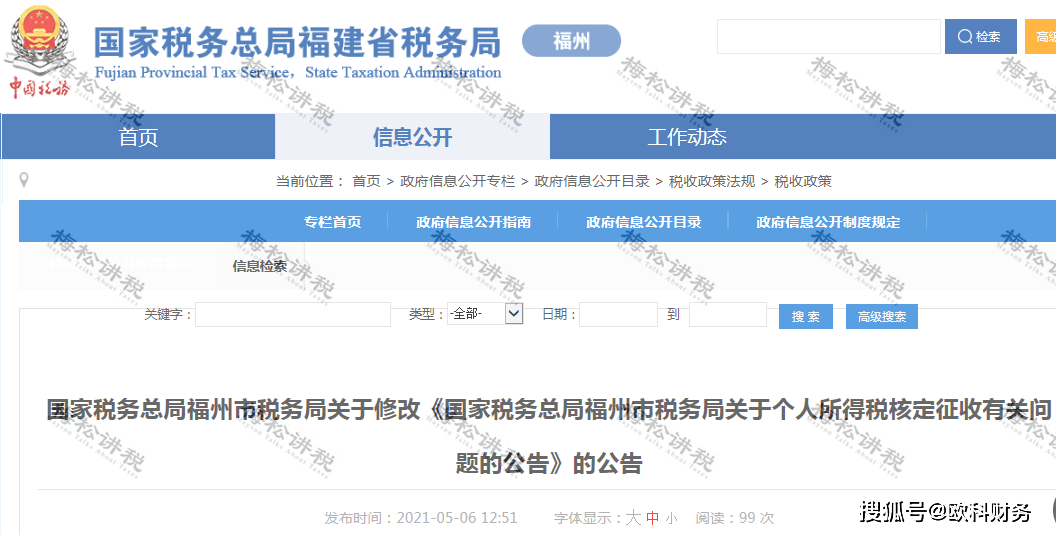
Task: Click the start date input after 日期
Action: pos(618,315)
